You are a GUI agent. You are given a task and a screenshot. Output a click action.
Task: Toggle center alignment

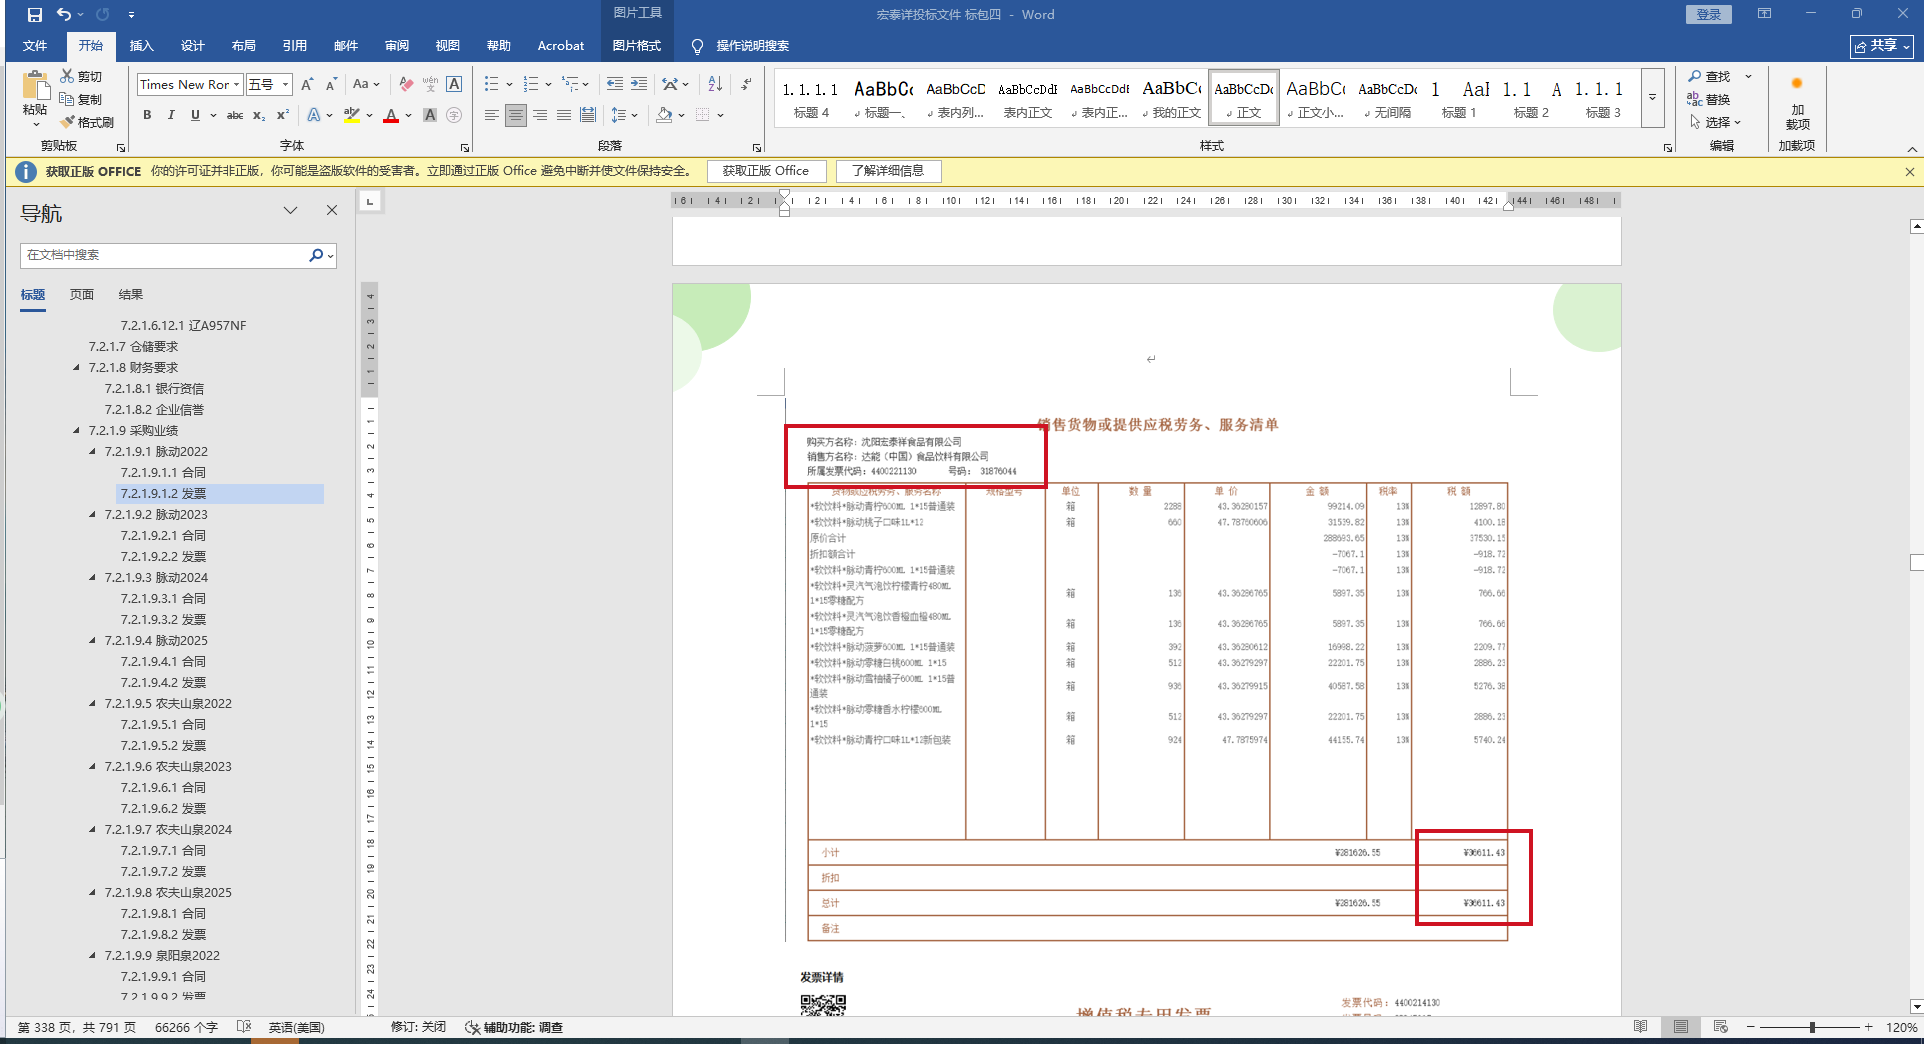click(x=516, y=115)
